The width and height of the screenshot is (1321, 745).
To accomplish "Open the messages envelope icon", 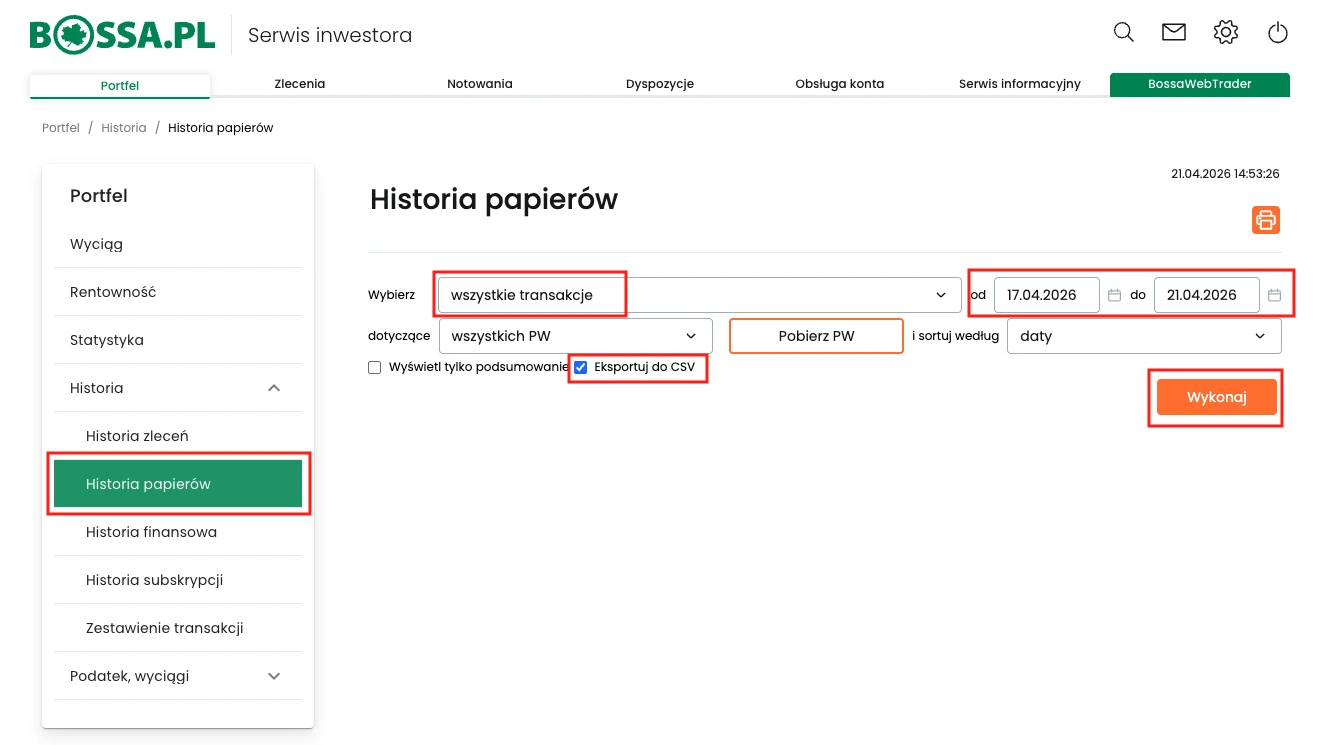I will coord(1174,32).
